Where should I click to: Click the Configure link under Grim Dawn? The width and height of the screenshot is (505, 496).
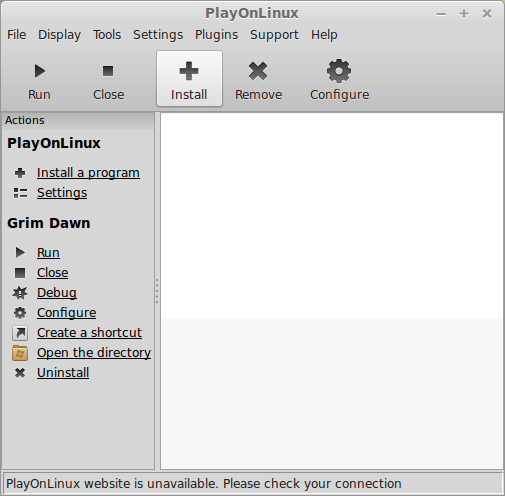pos(67,313)
